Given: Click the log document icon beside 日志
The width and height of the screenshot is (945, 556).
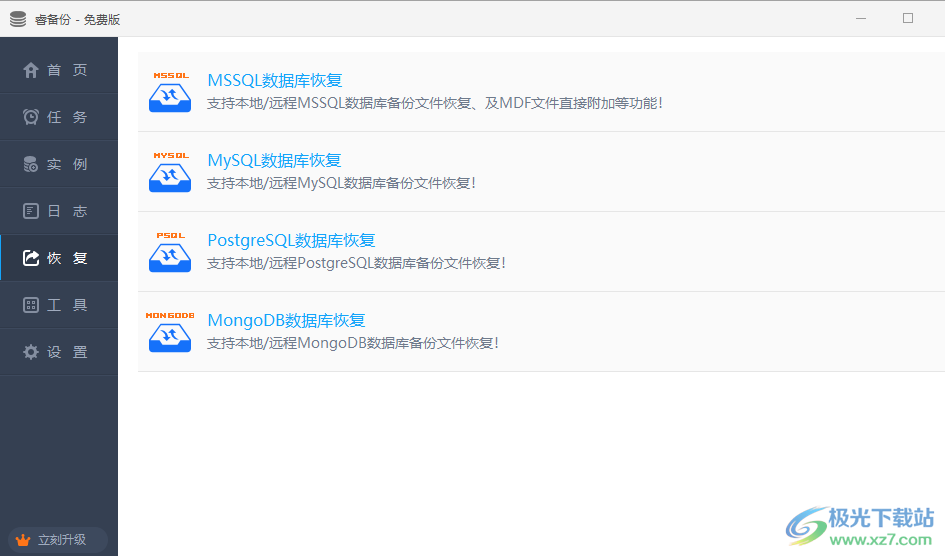Looking at the screenshot, I should coord(31,211).
